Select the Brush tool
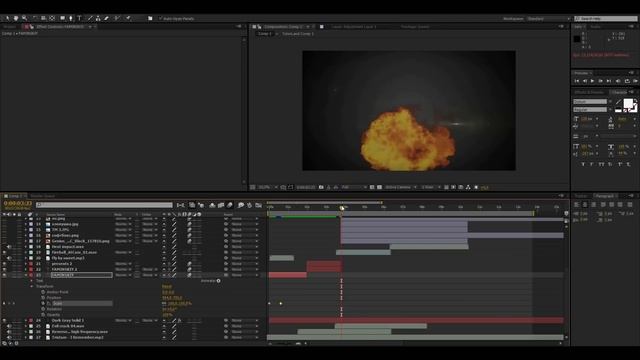Screen dimensions: 640x360 coord(90,18)
